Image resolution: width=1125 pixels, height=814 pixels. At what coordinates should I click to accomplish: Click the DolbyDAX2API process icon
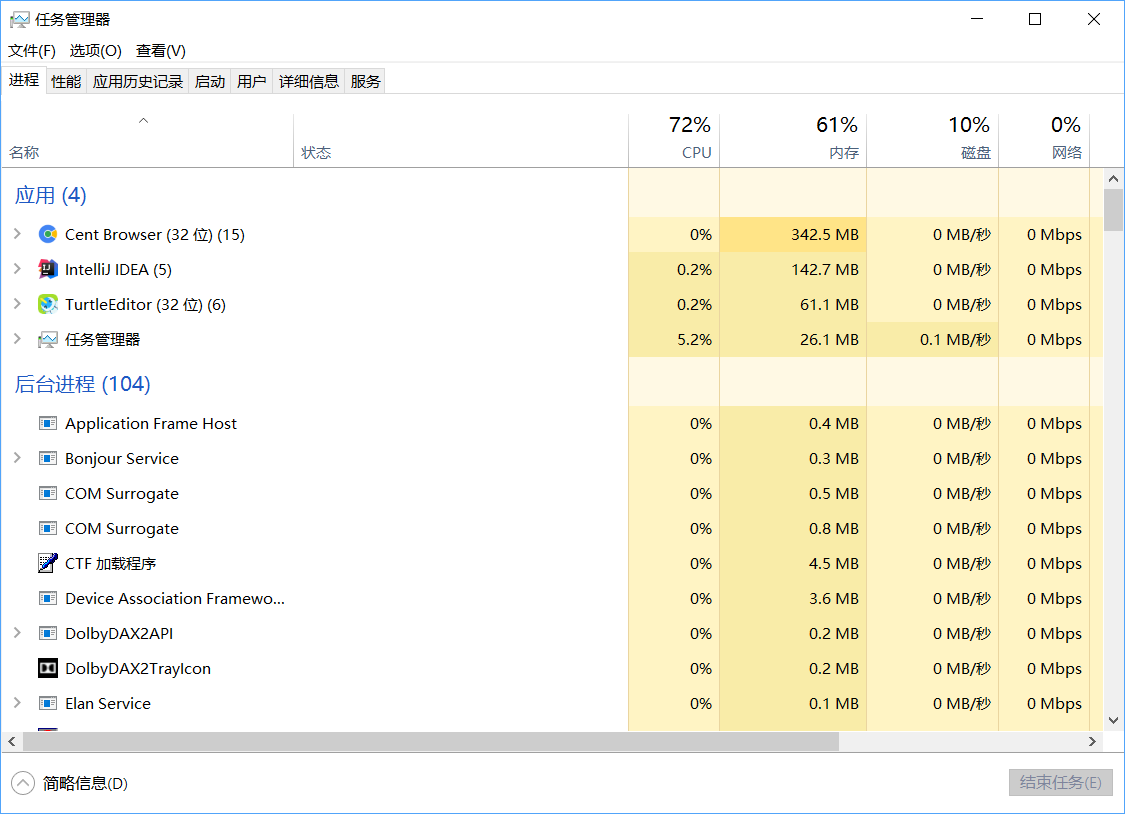coord(48,633)
